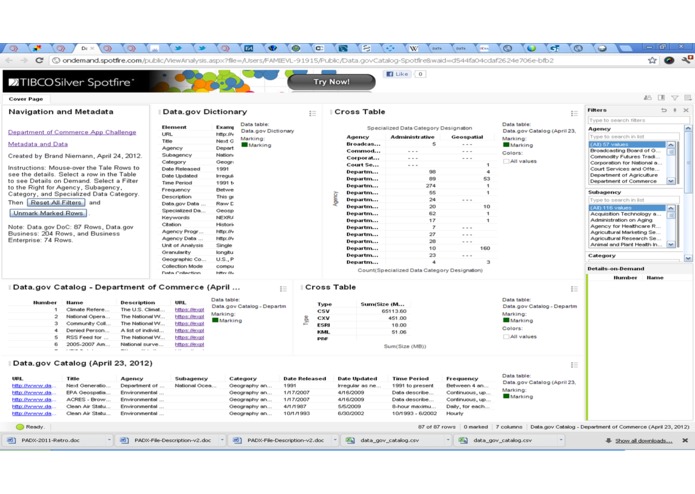Click green Marking swatch in upper Cross Table legend
This screenshot has width=695, height=494.
506,145
